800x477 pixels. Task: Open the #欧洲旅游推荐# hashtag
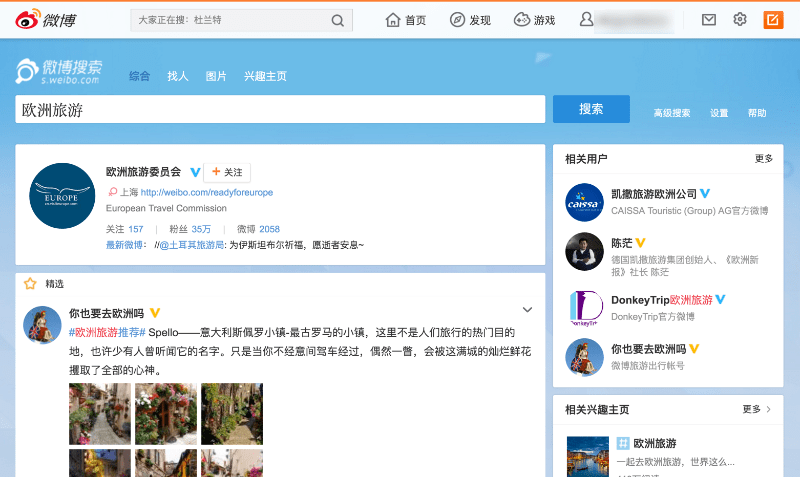tap(107, 333)
